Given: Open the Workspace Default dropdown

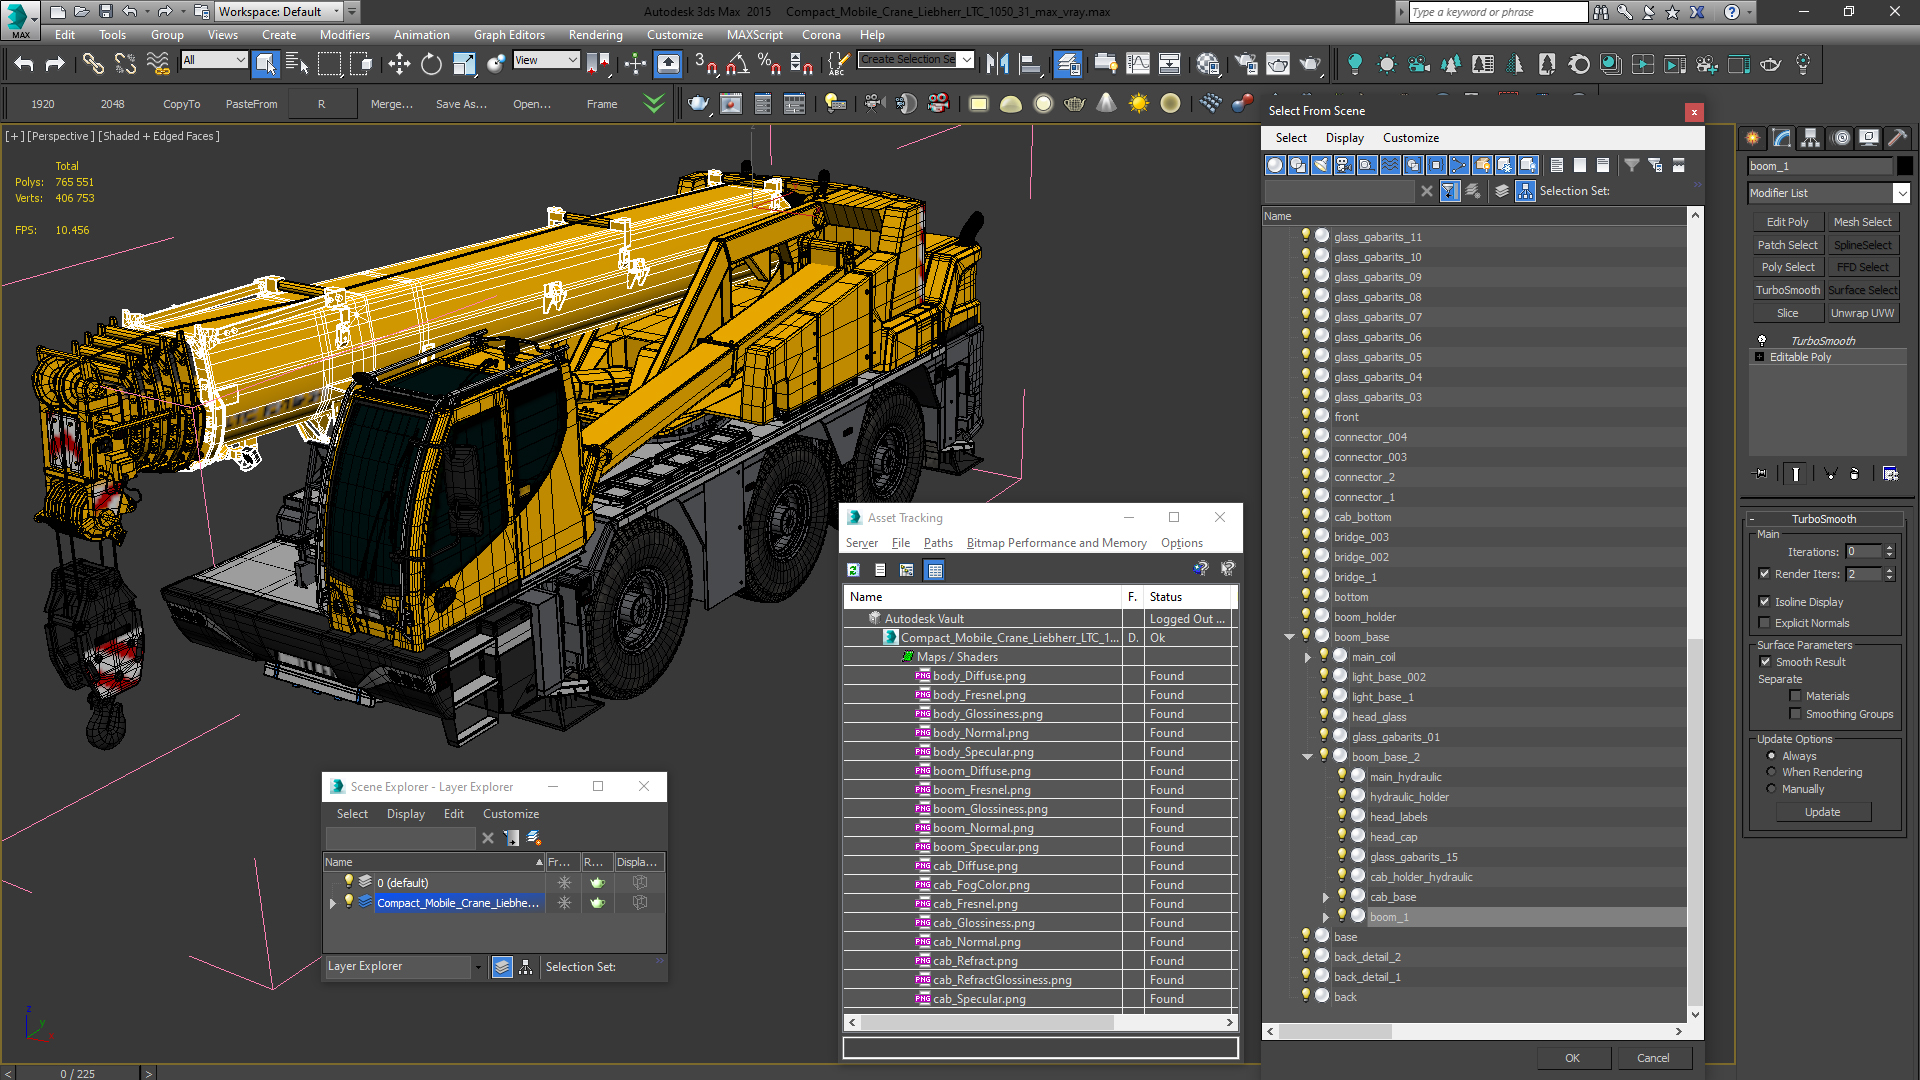Looking at the screenshot, I should 280,12.
